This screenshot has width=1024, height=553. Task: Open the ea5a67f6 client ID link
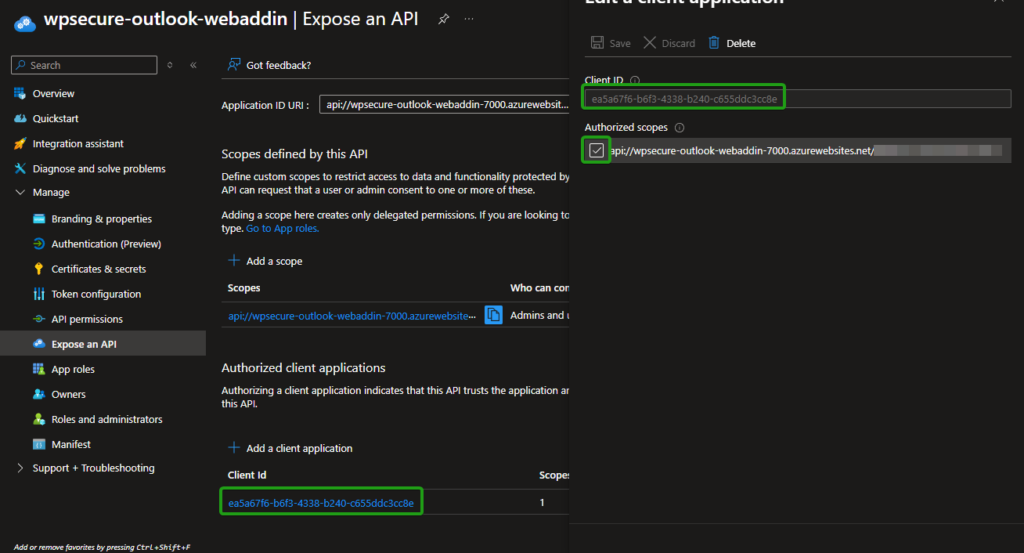(x=321, y=502)
